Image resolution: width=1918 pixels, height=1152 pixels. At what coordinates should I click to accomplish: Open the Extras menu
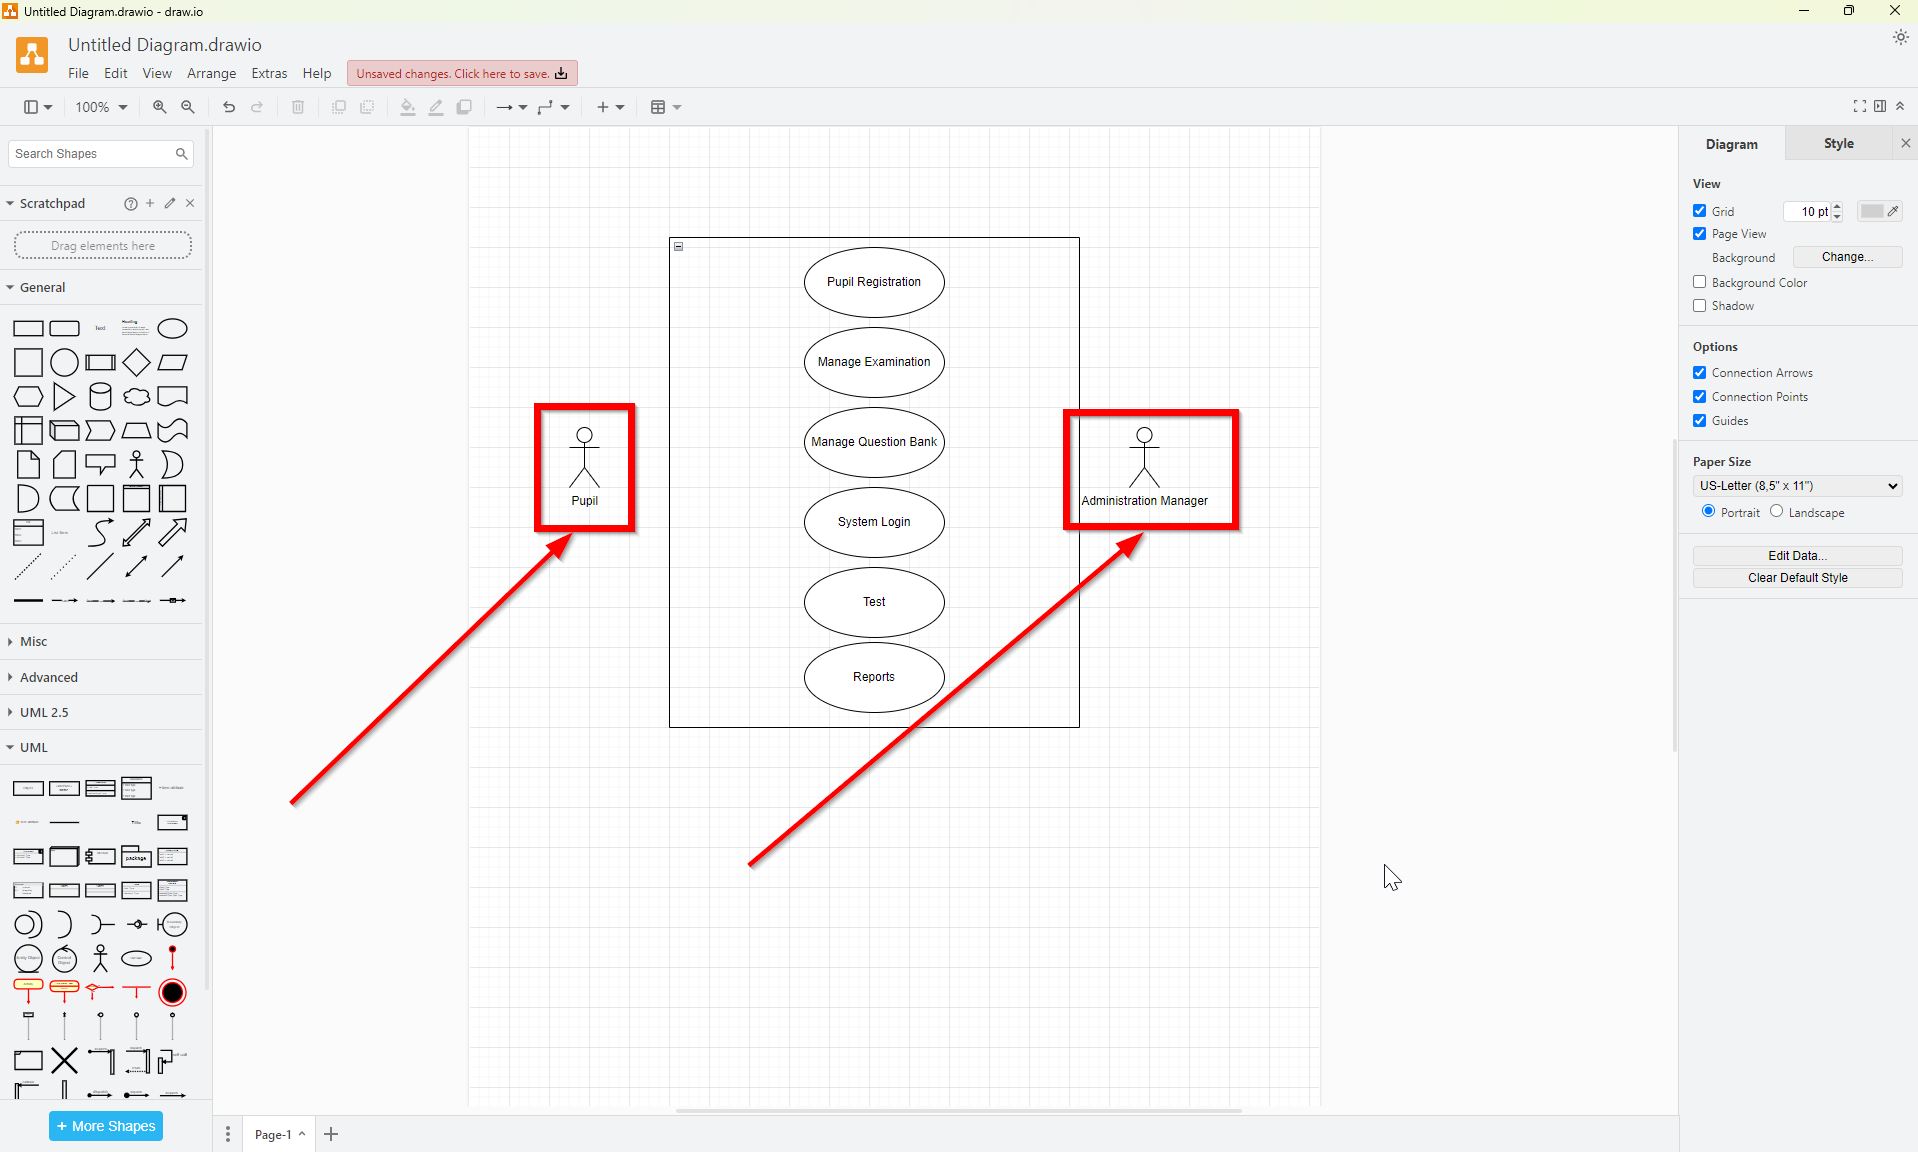(268, 73)
